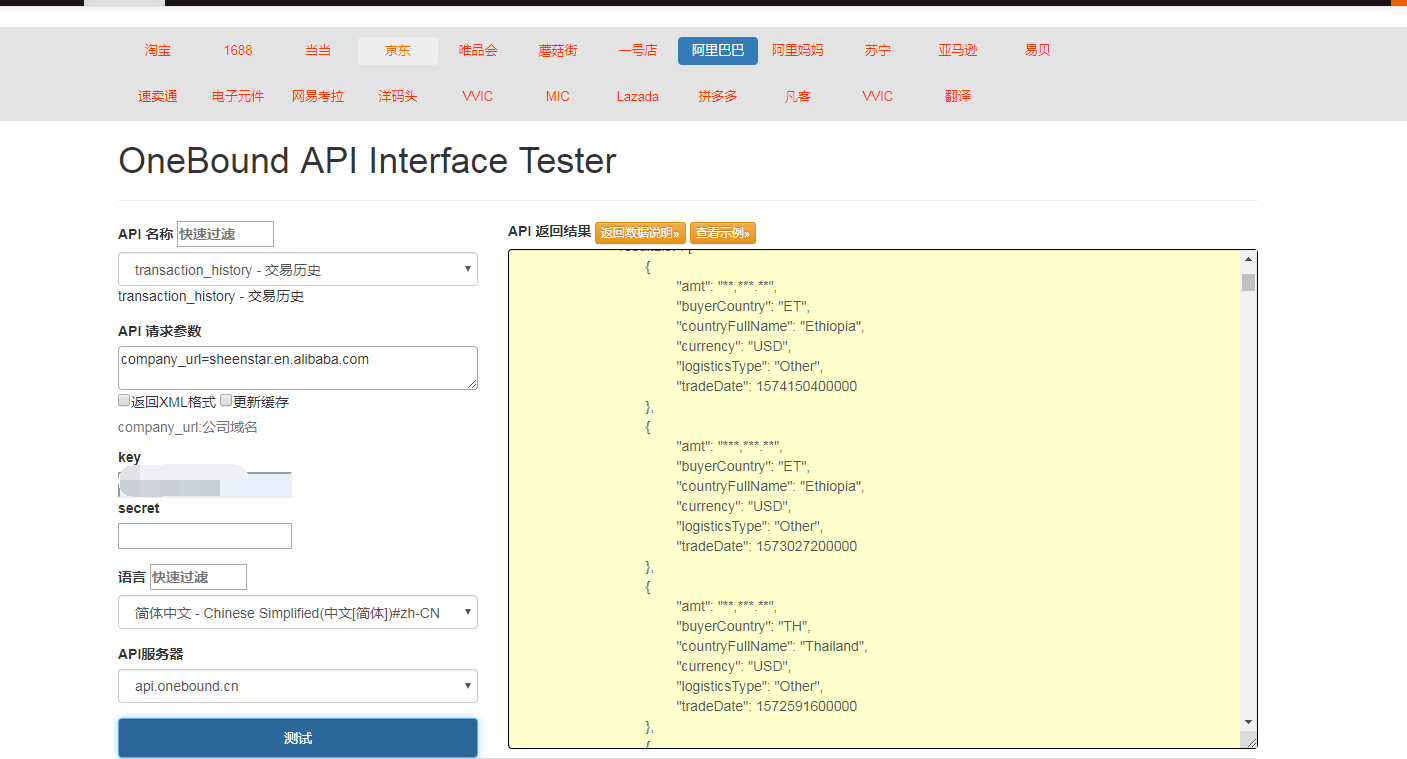Open the 淘宝 platform tab
Image resolution: width=1407 pixels, height=759 pixels.
coord(158,50)
